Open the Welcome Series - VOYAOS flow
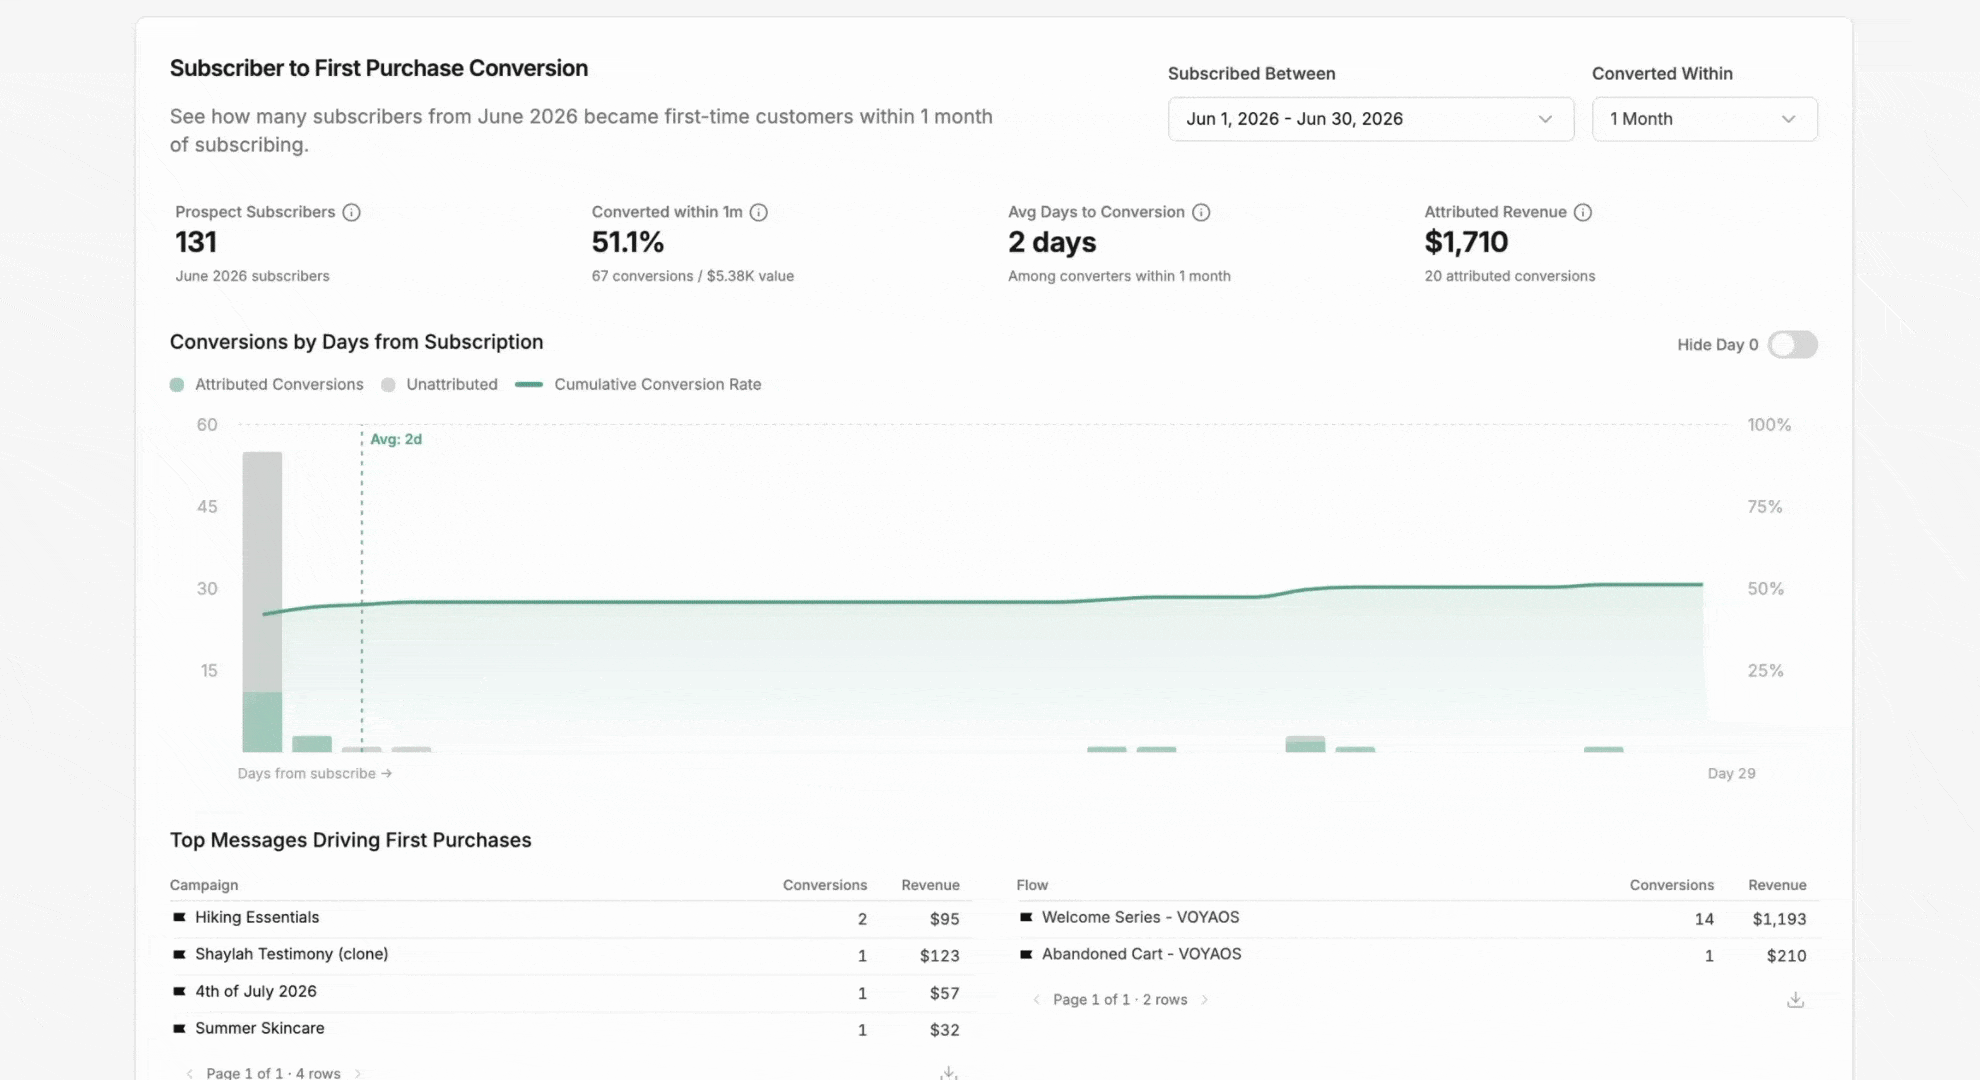The image size is (1980, 1080). (x=1140, y=917)
